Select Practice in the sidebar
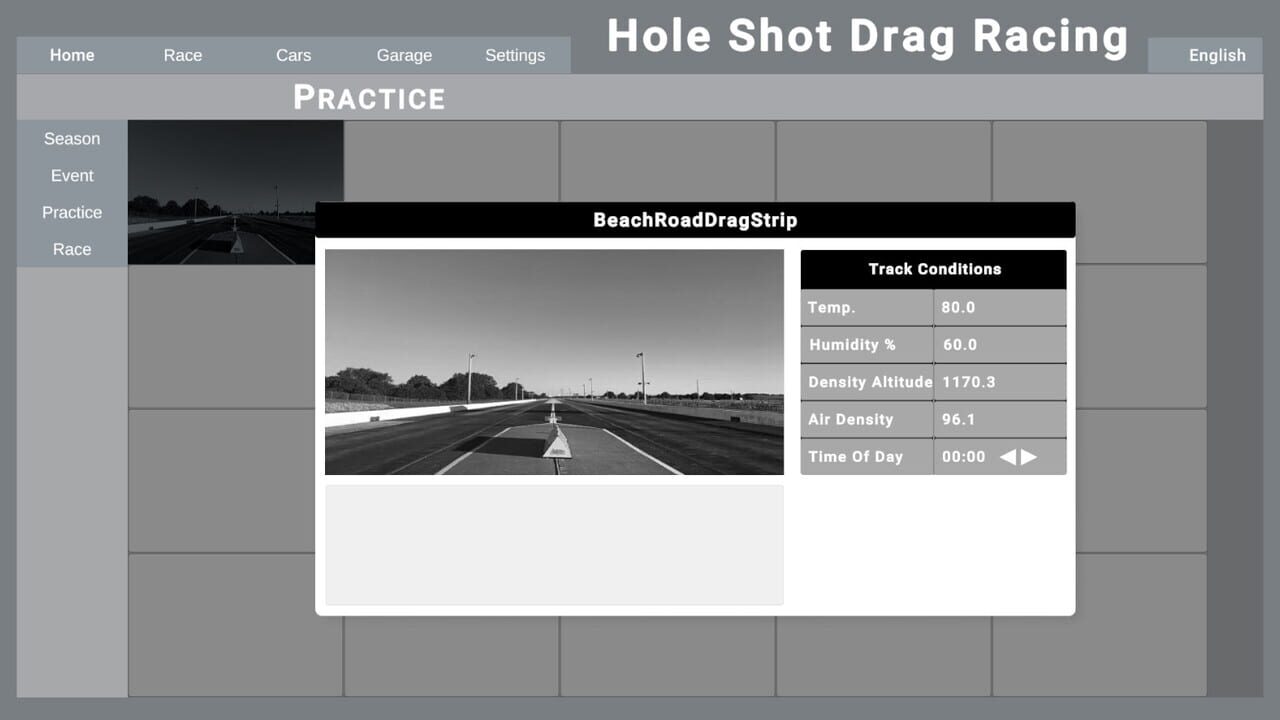Image resolution: width=1280 pixels, height=720 pixels. tap(71, 212)
